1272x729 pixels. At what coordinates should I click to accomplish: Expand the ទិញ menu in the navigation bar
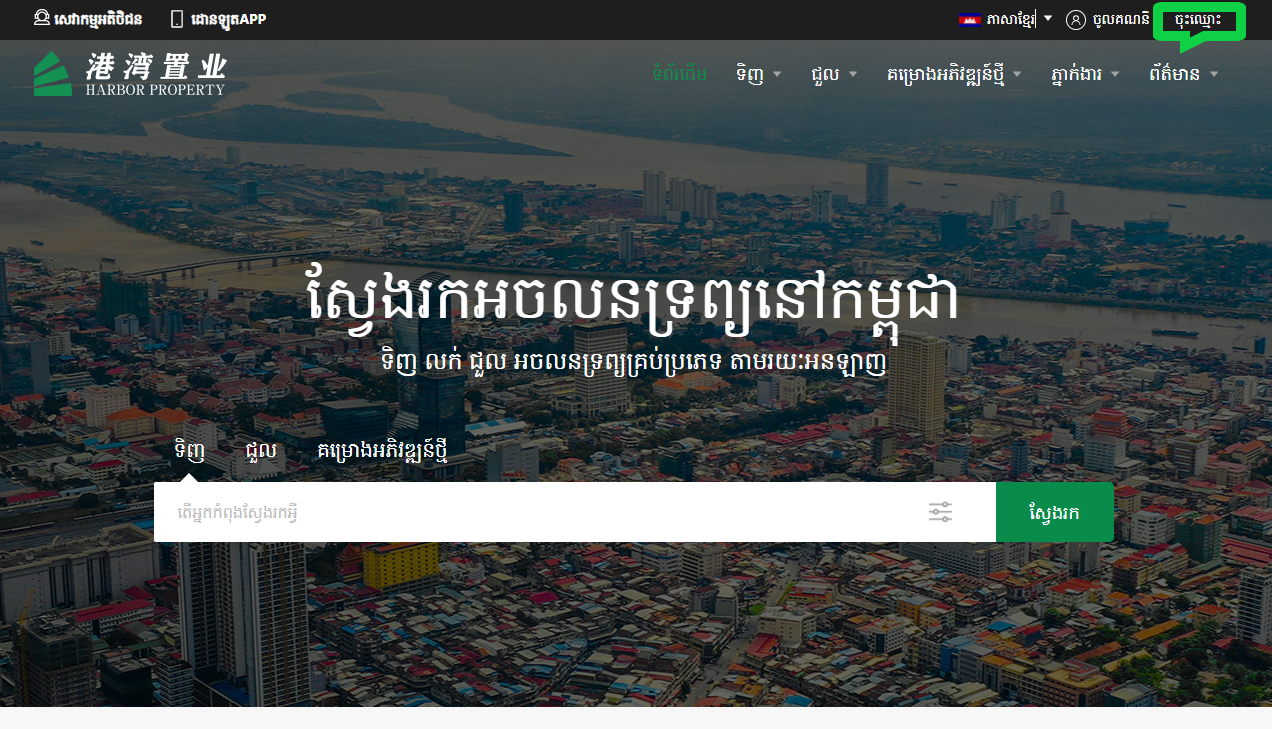[759, 74]
